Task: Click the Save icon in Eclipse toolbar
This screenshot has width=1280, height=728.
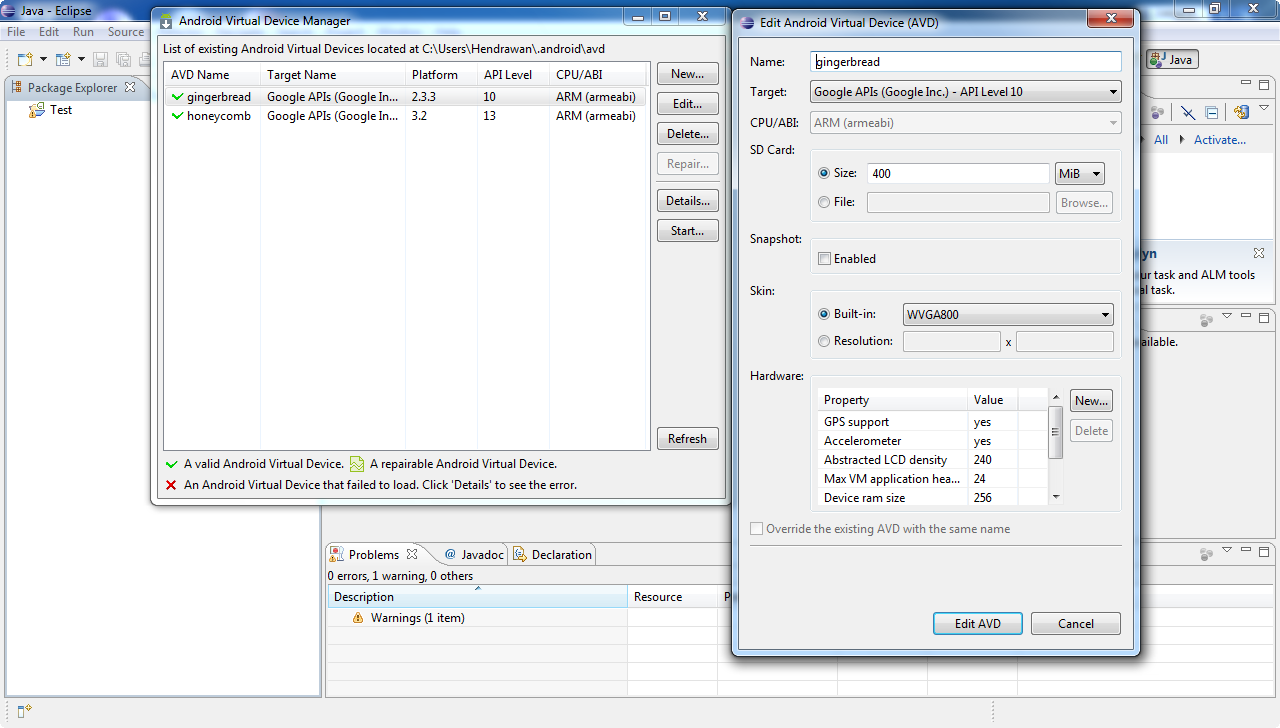Action: (x=101, y=60)
